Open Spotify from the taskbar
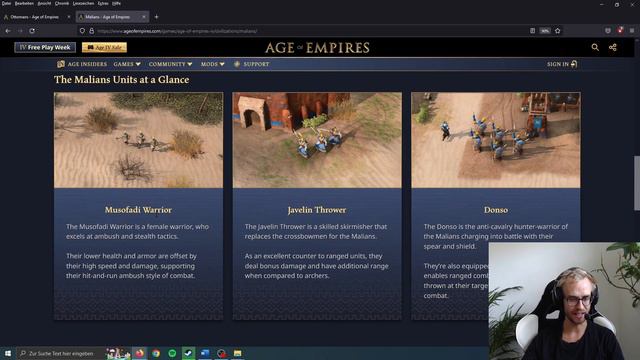The height and width of the screenshot is (360, 640). 172,353
